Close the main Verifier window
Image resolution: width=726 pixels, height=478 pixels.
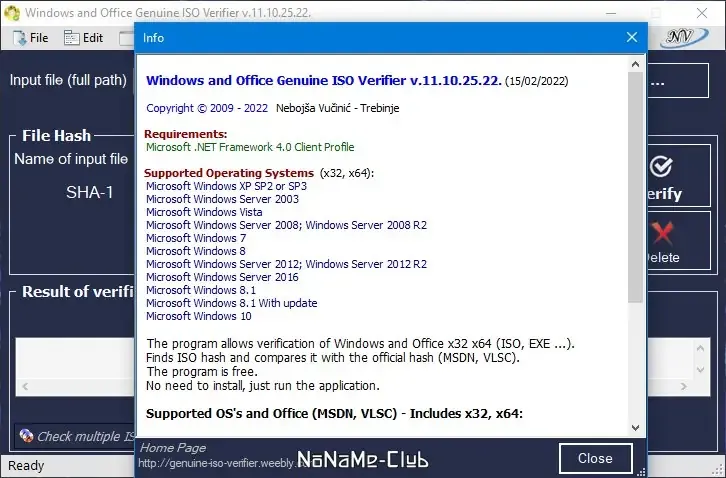point(702,13)
